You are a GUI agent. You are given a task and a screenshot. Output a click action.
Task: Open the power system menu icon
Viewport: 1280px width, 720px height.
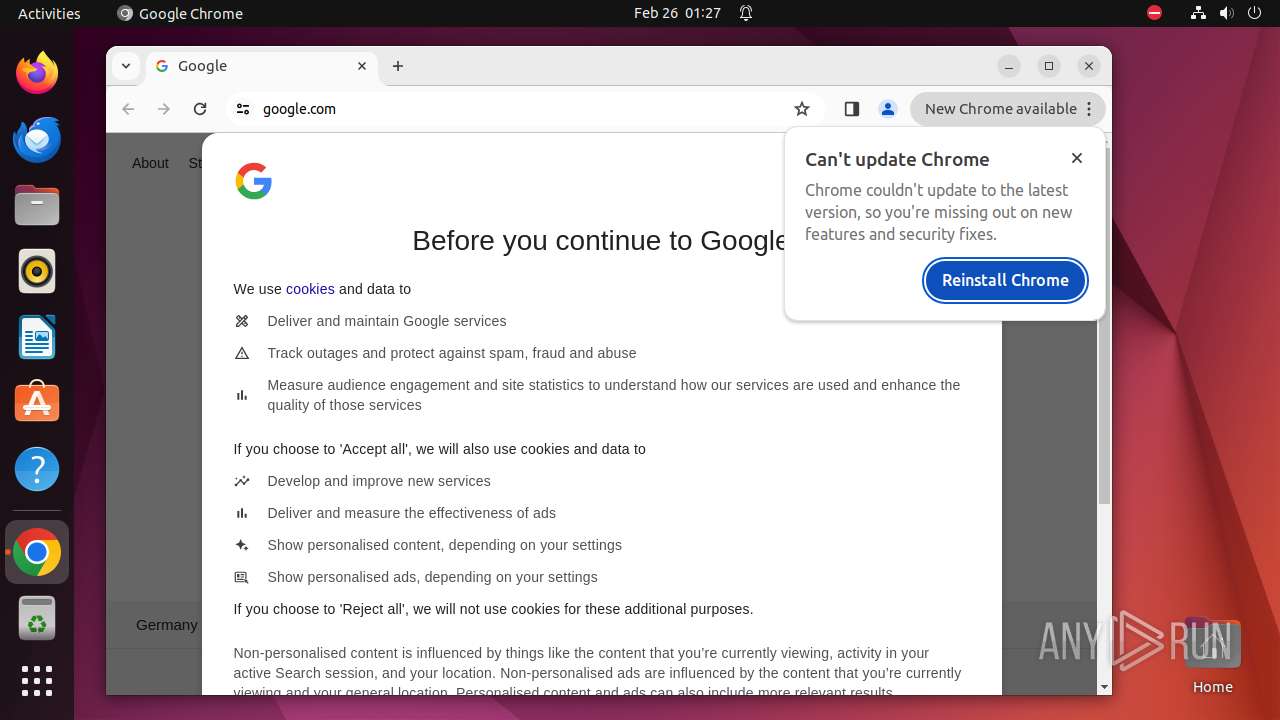1254,13
